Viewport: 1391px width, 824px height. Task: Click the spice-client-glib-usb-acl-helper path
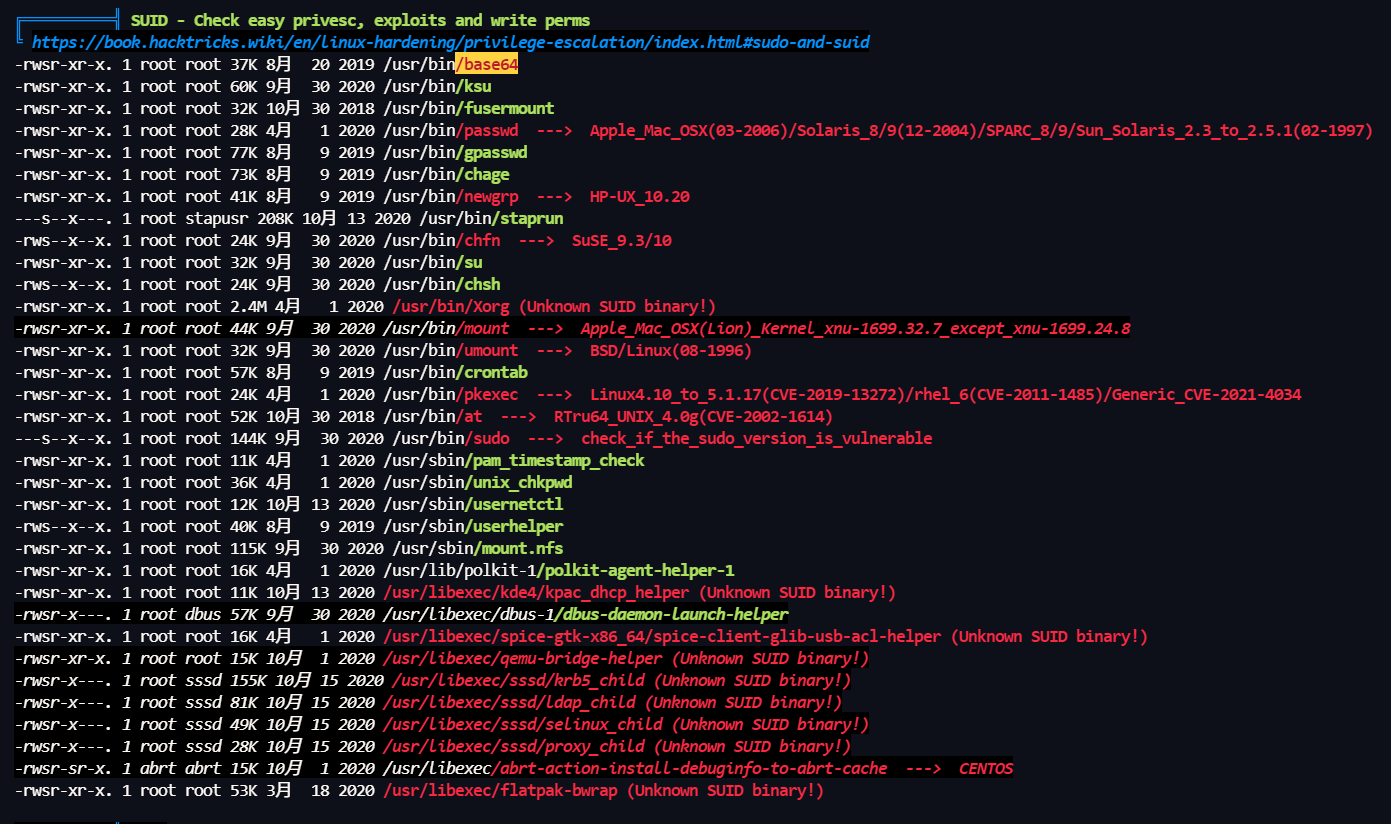point(661,636)
